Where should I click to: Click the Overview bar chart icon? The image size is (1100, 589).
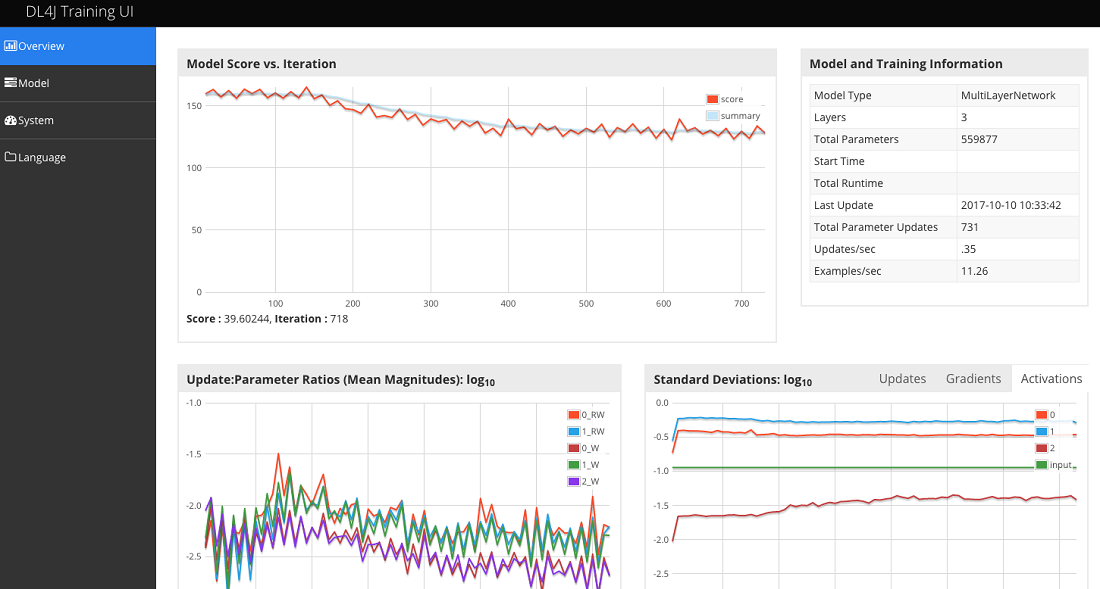[11, 46]
